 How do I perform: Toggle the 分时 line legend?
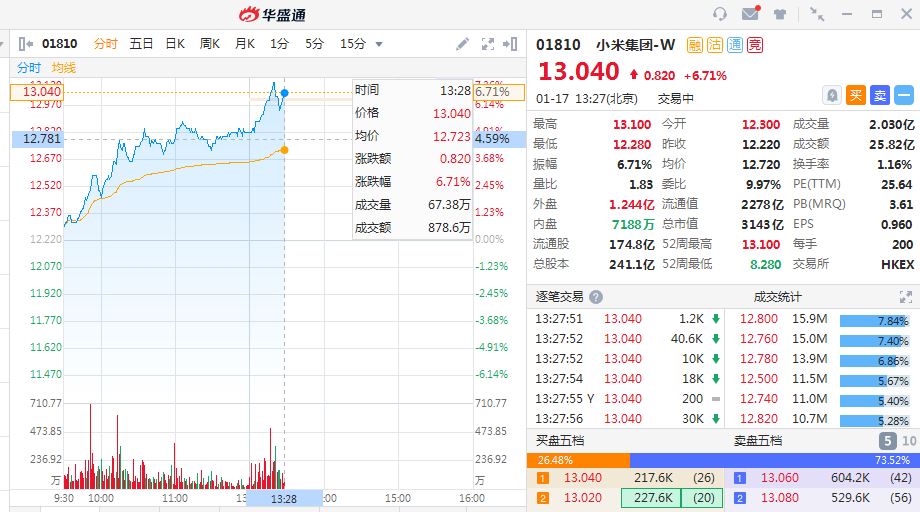pyautogui.click(x=29, y=68)
